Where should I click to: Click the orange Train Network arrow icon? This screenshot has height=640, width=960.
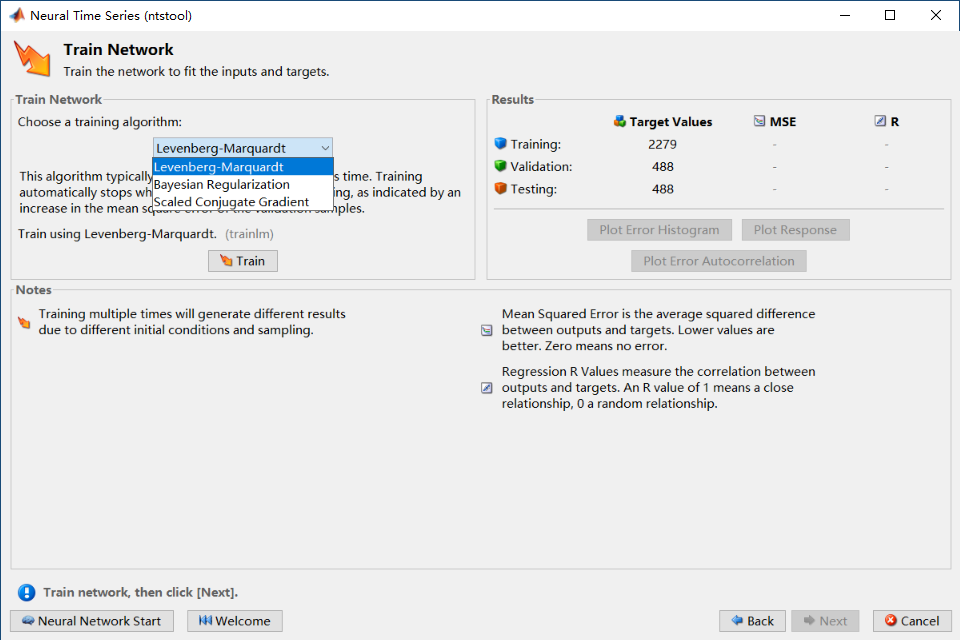coord(31,58)
